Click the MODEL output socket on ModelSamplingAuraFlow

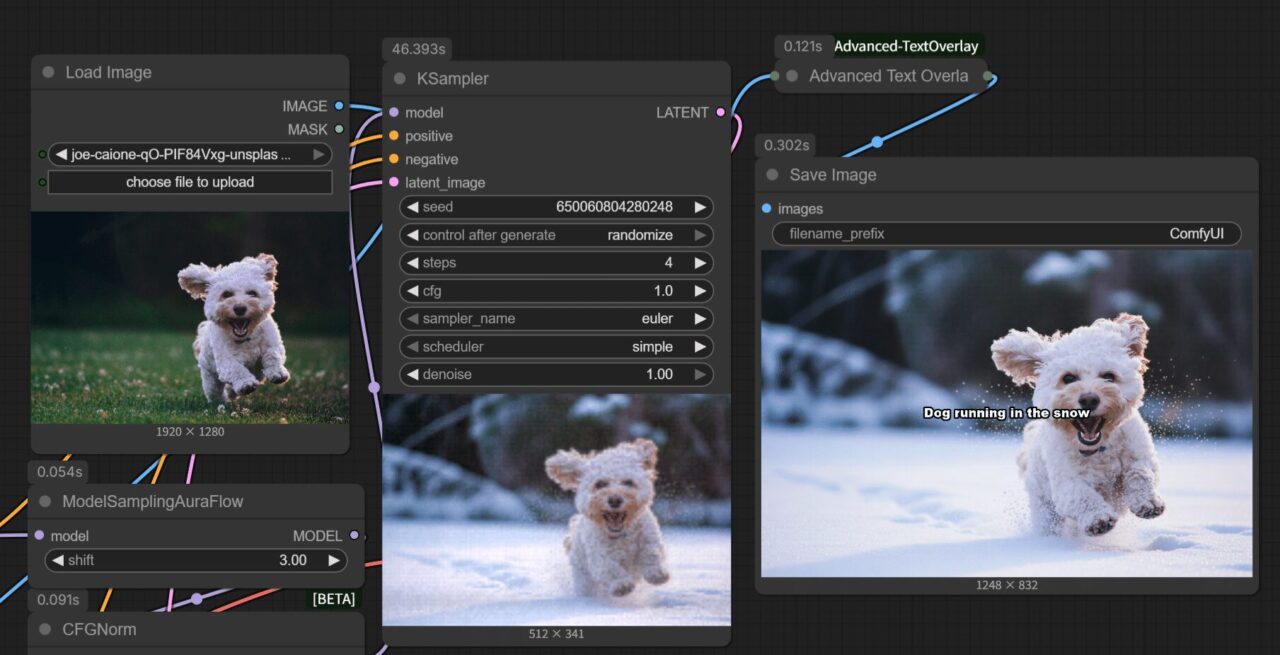354,536
